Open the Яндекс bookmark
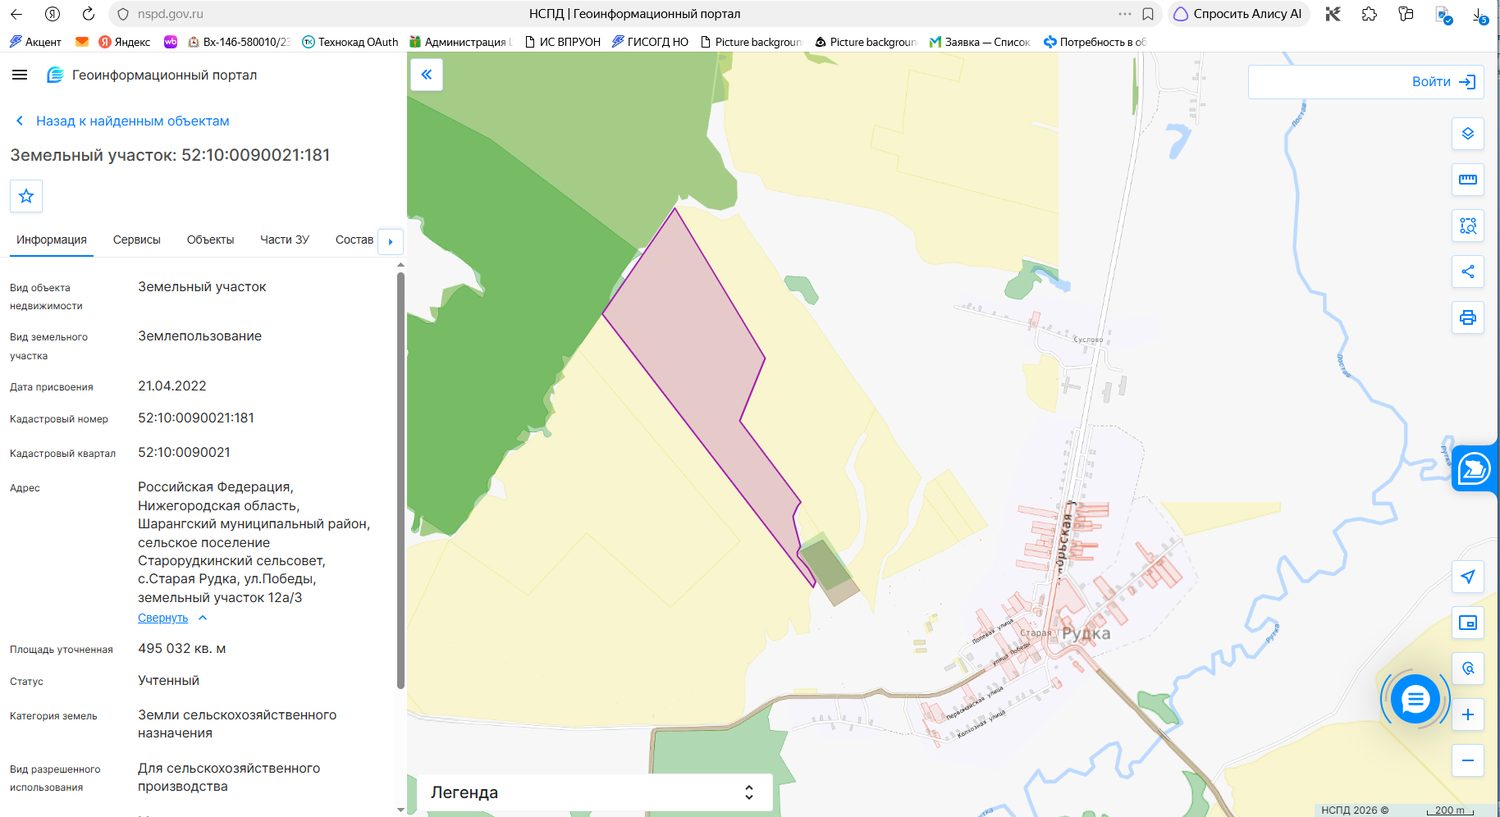The width and height of the screenshot is (1500, 817). point(124,42)
